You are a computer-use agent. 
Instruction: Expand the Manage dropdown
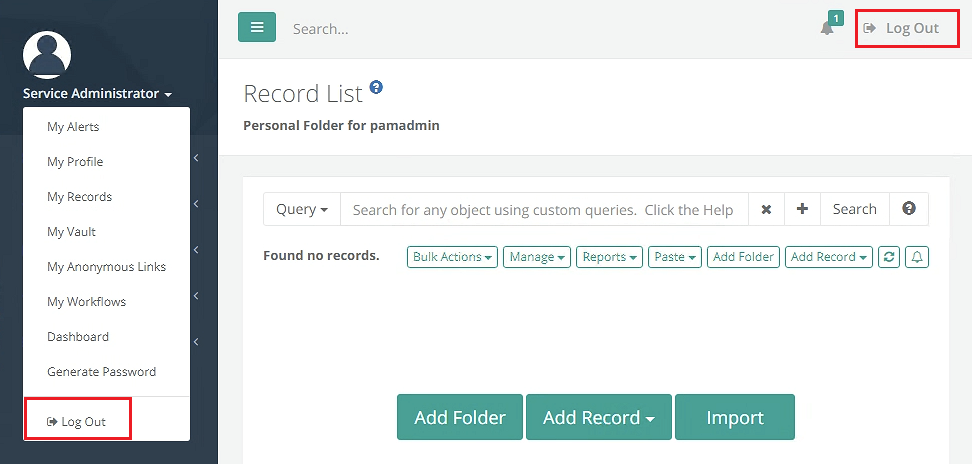[539, 257]
